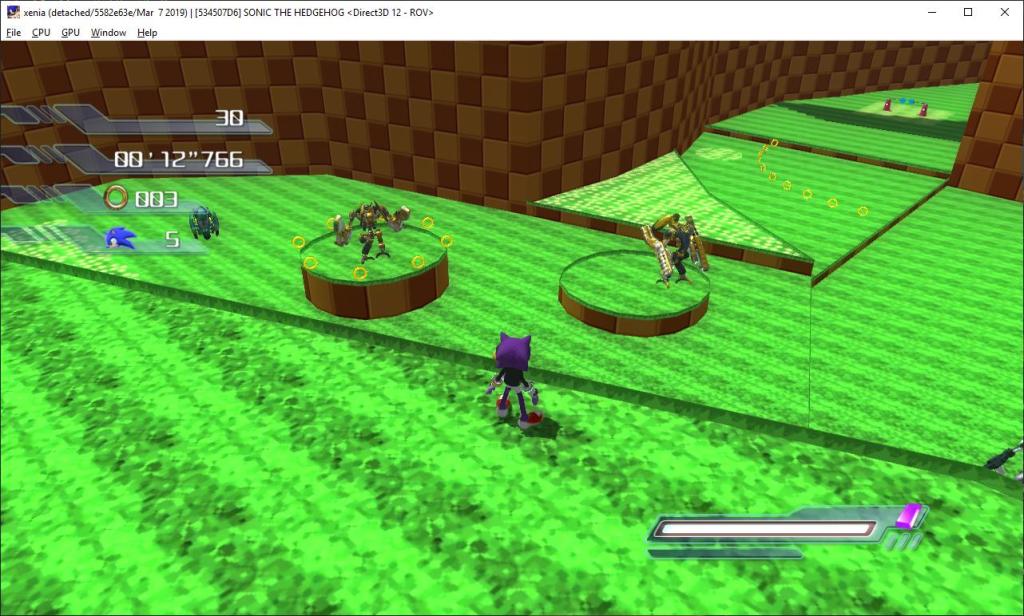Click the lives count number 5
The image size is (1024, 616).
(172, 240)
